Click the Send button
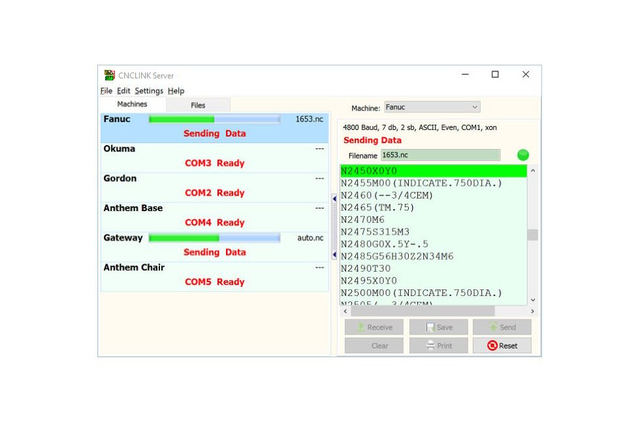The width and height of the screenshot is (640, 422). tap(502, 327)
